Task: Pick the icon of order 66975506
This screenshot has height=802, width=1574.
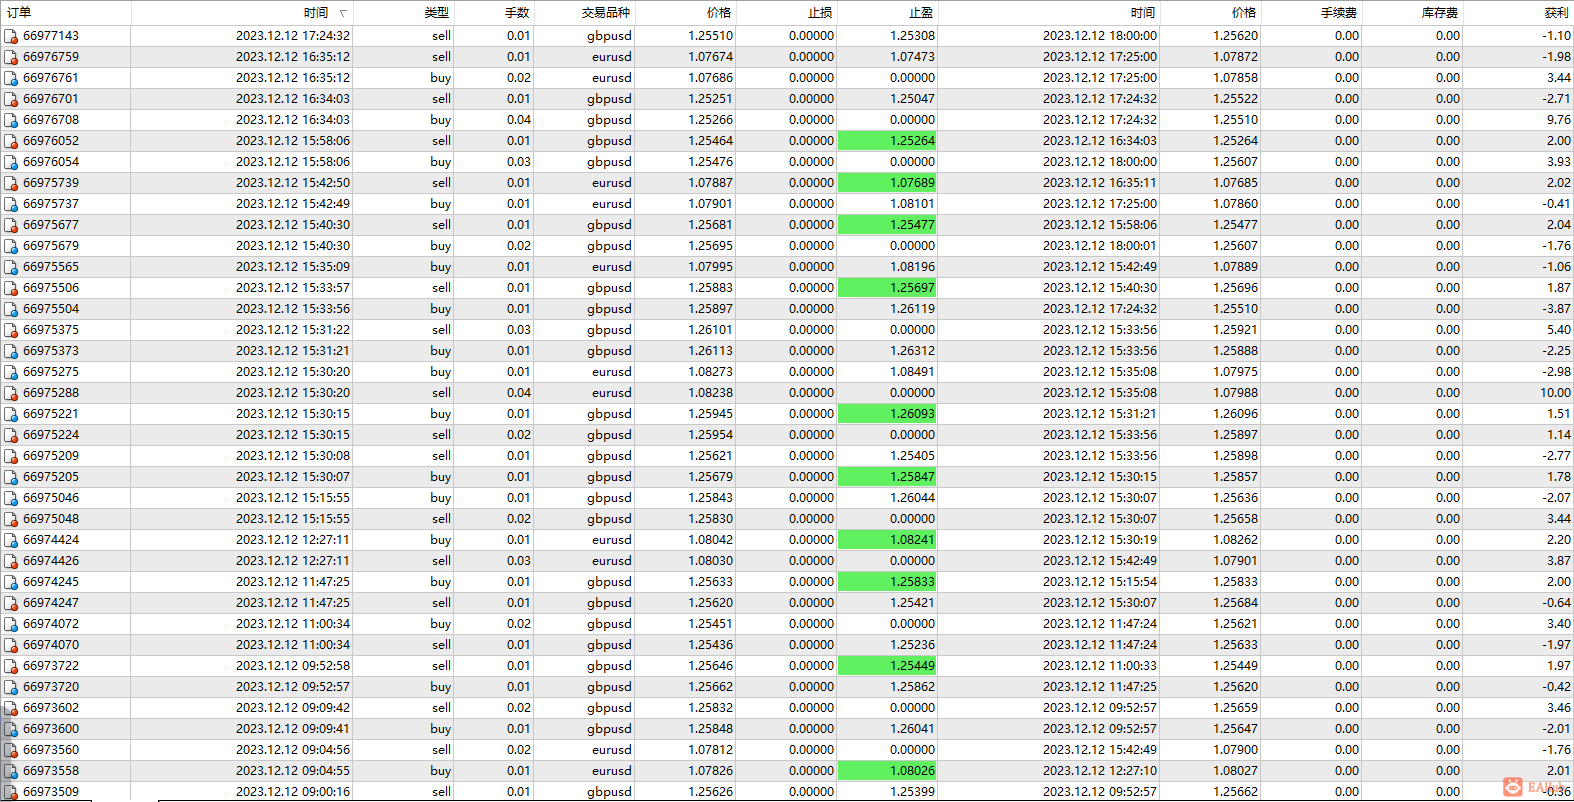Action: pos(11,288)
